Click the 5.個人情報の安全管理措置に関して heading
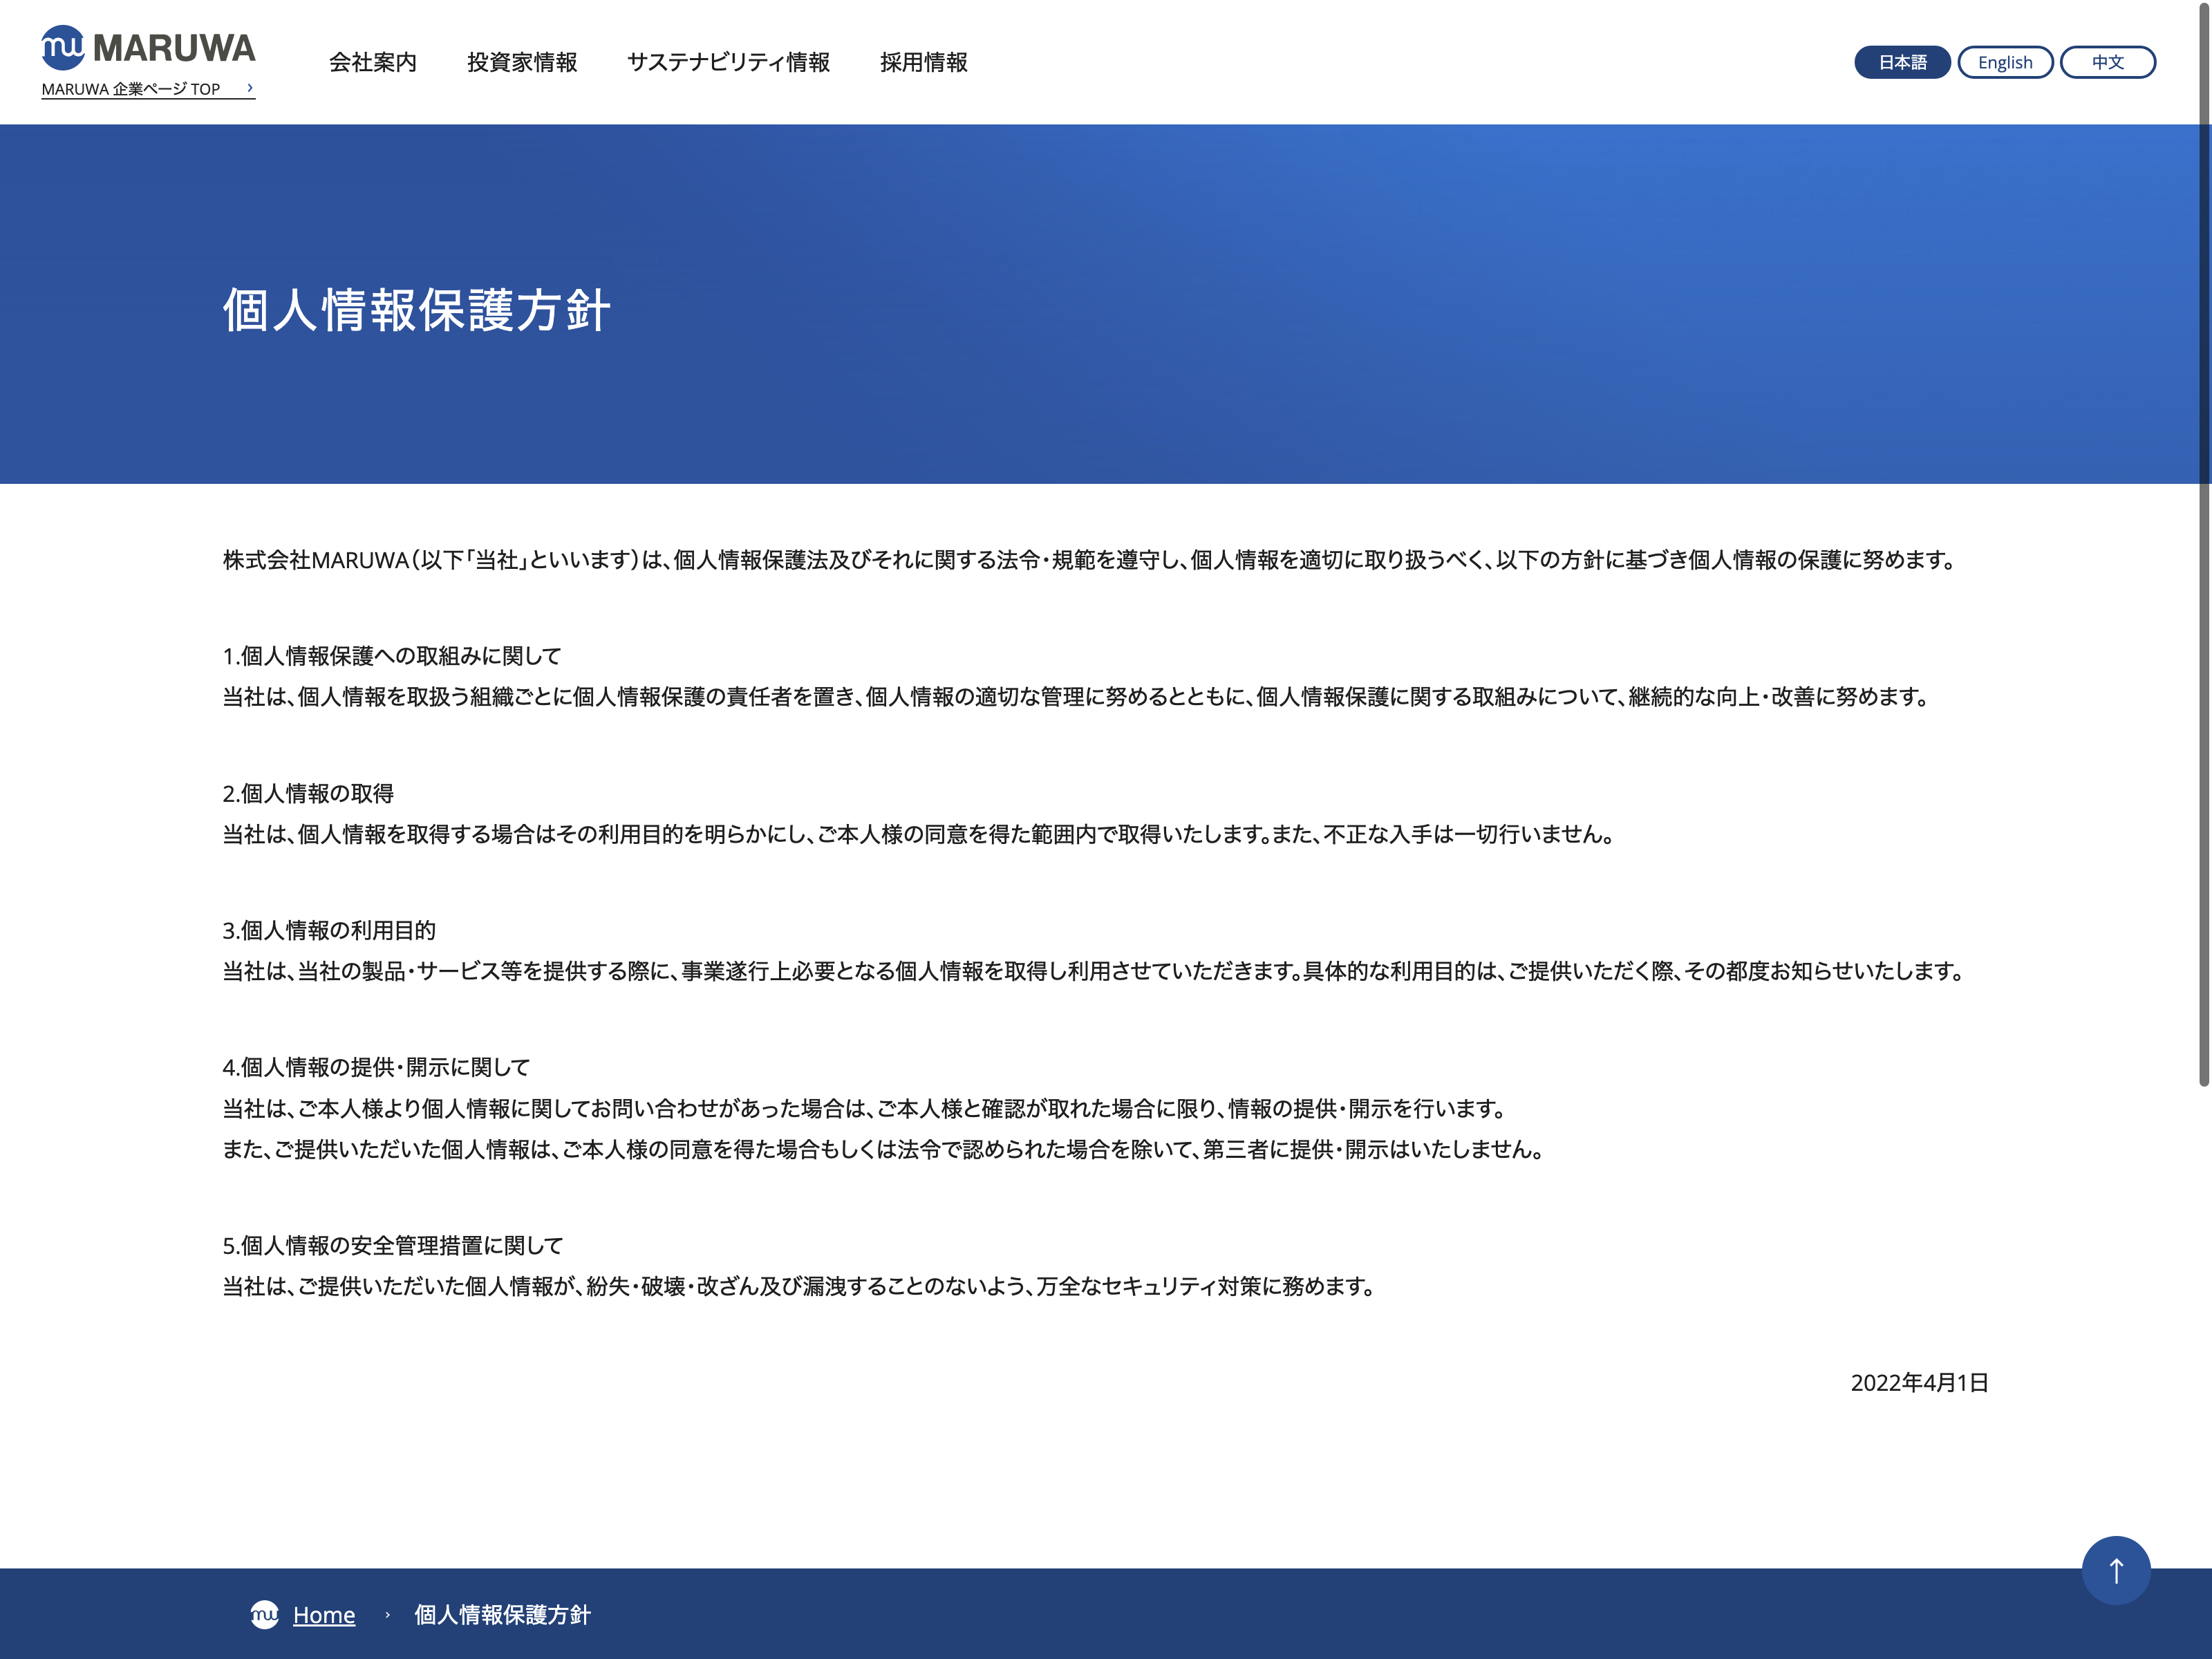 click(393, 1246)
